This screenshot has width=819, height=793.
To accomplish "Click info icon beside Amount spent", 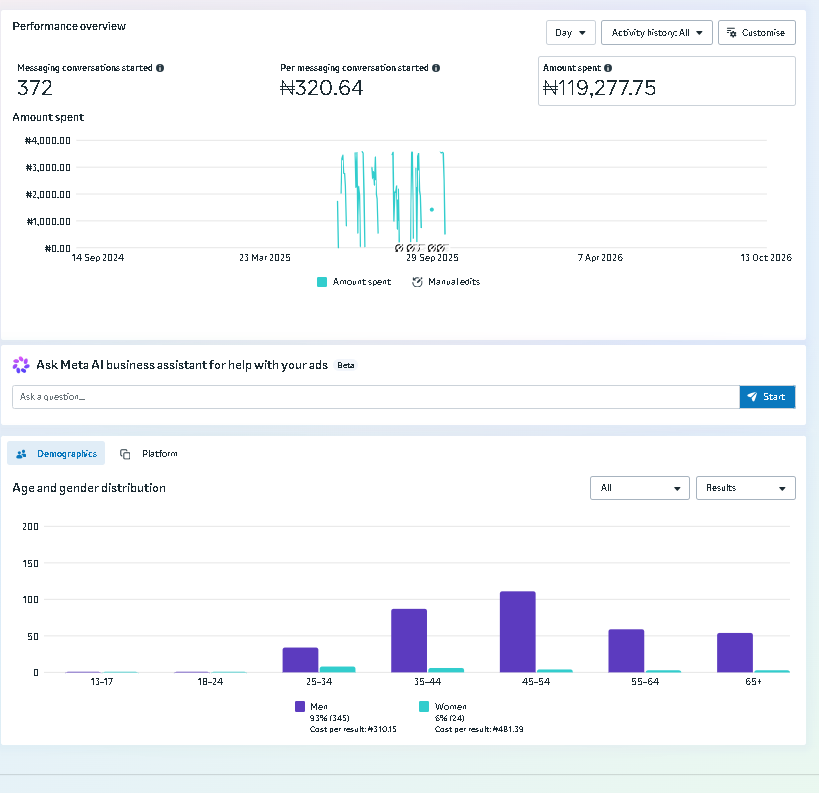I will click(608, 68).
